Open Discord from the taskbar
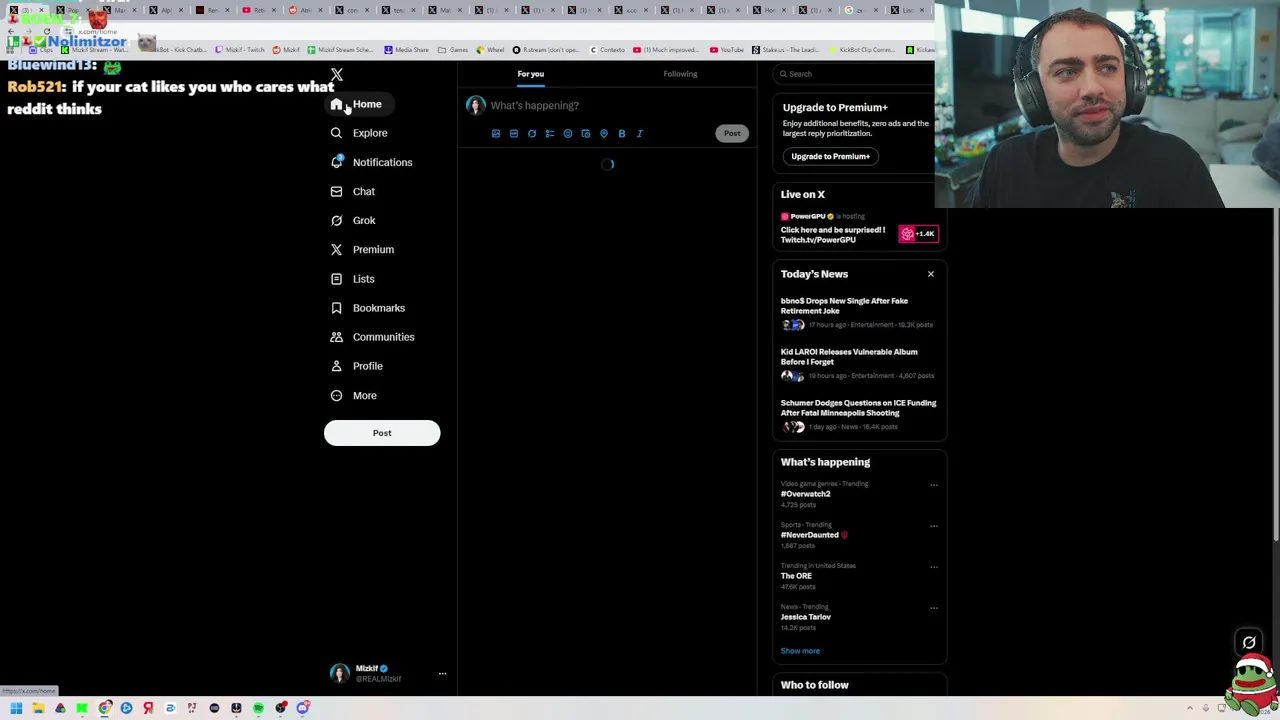 point(302,708)
